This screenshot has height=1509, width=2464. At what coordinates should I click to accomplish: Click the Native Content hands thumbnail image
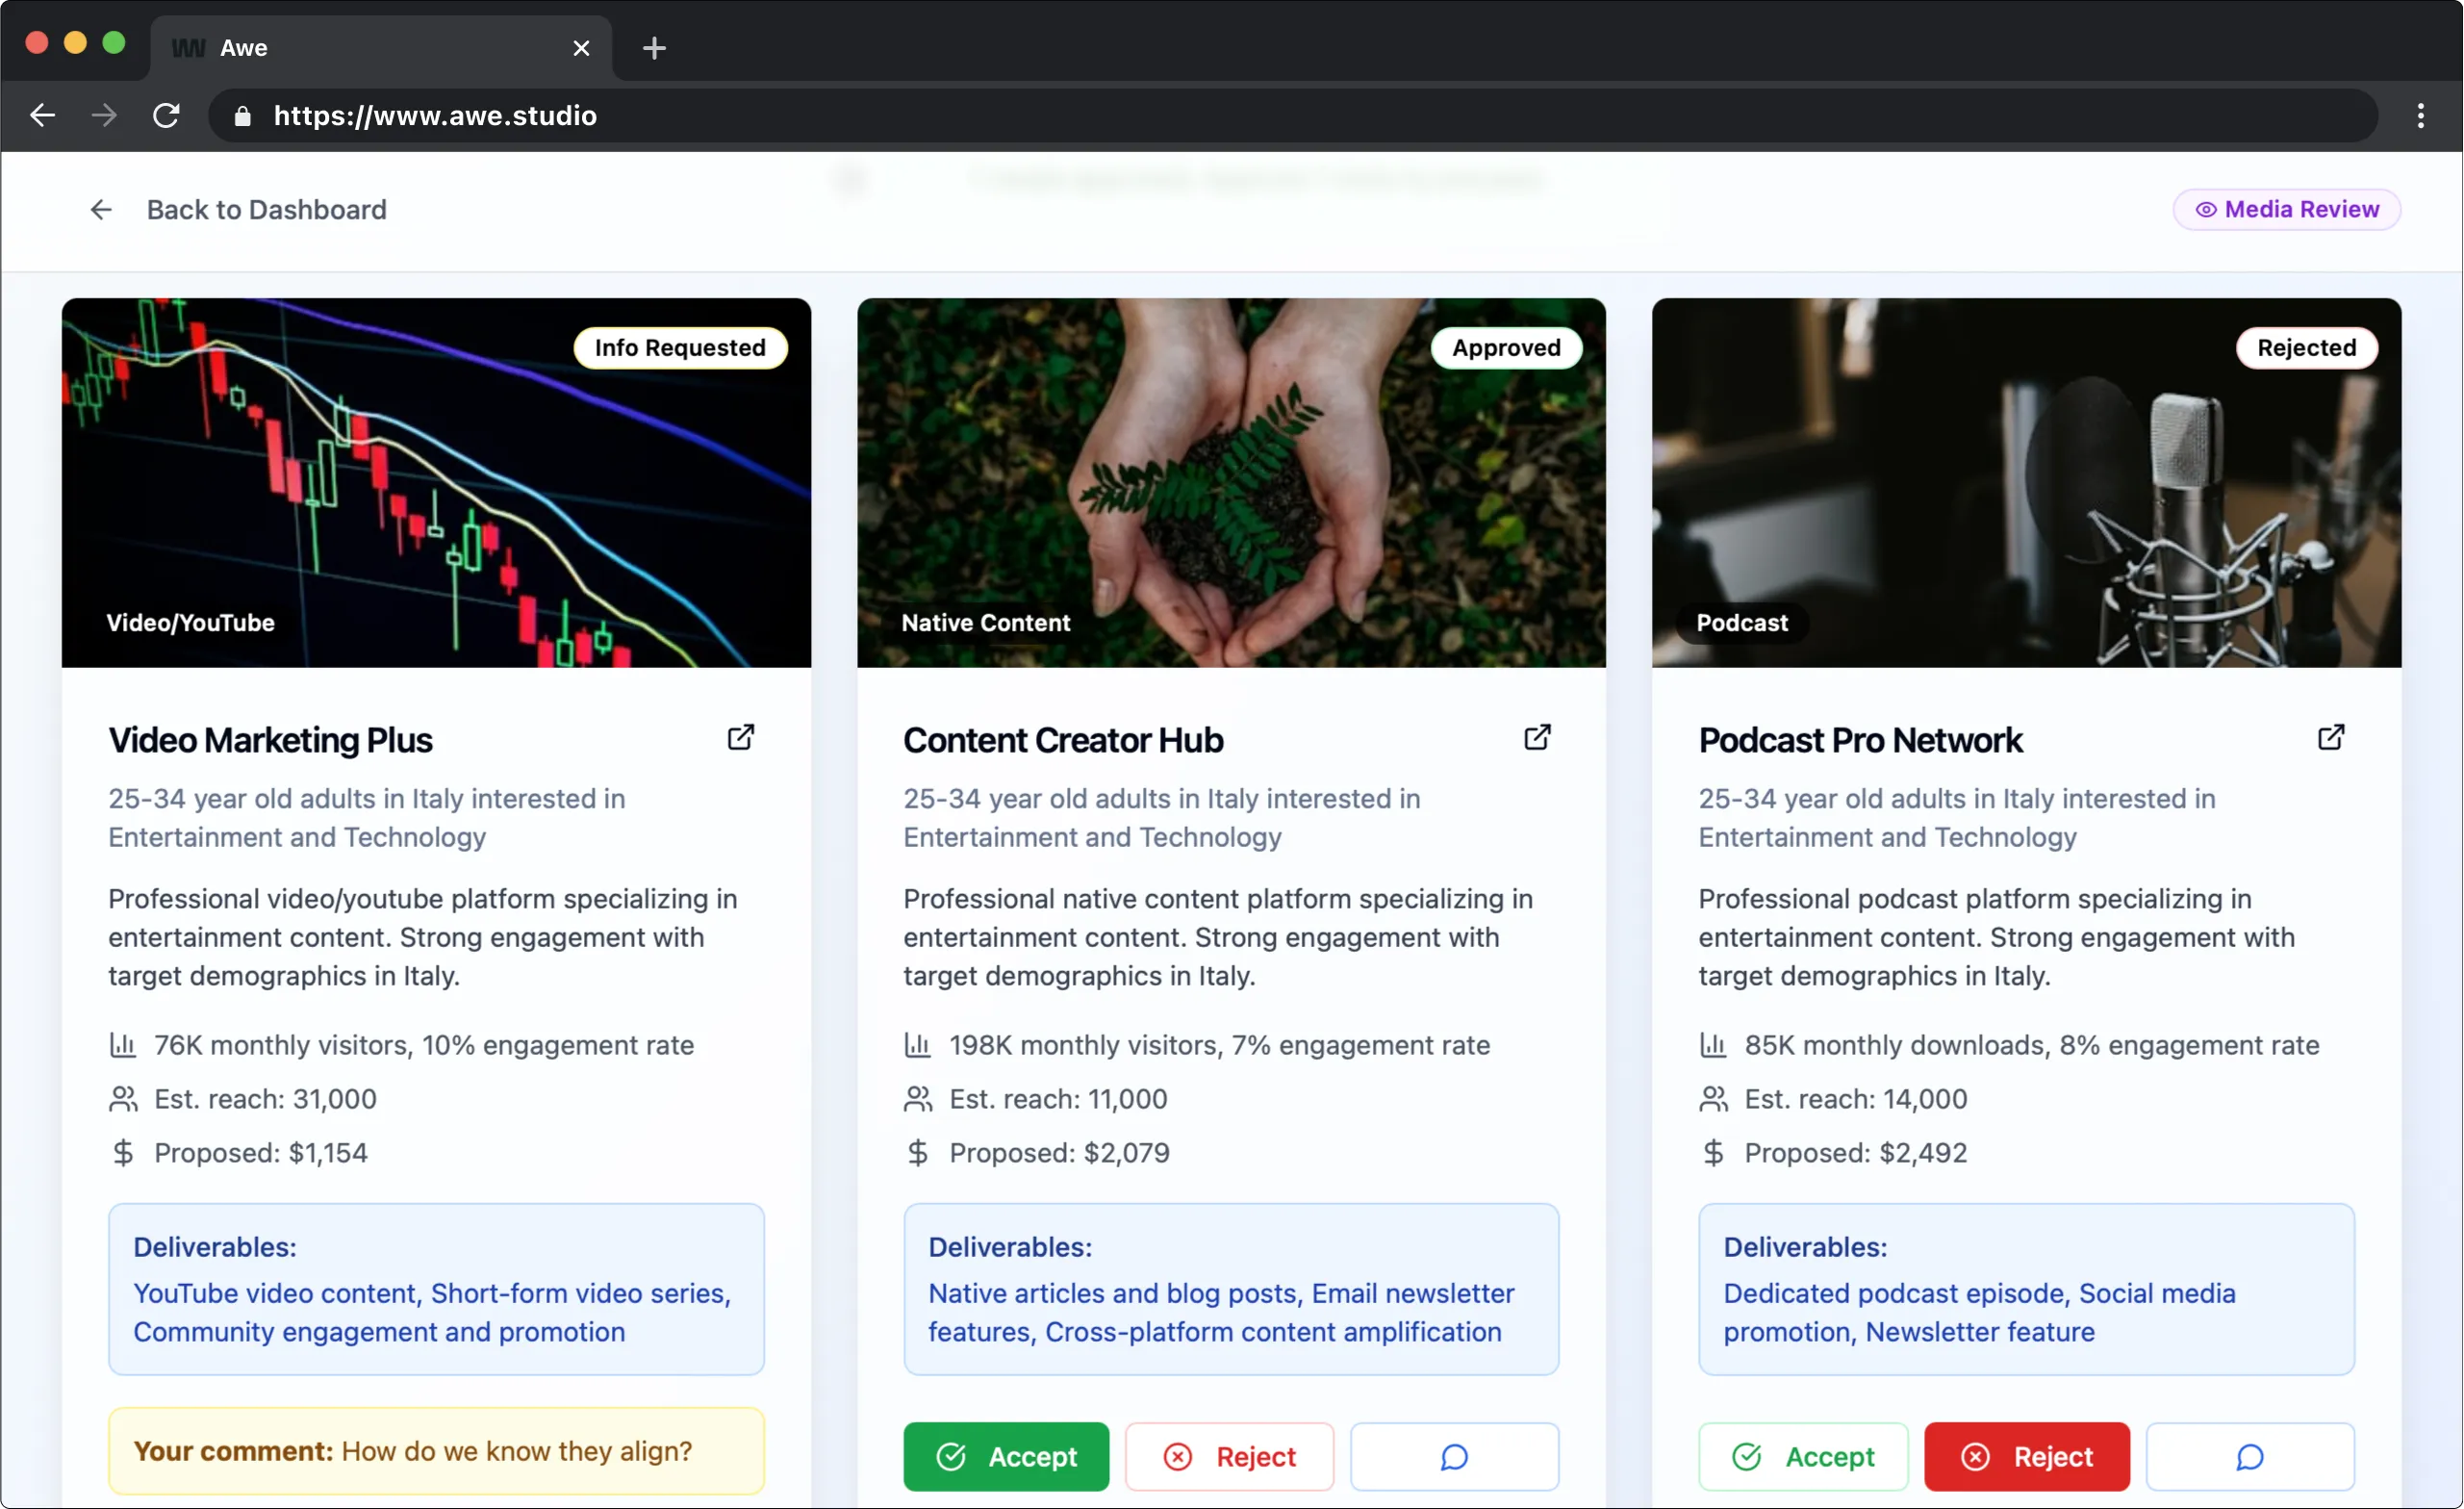click(x=1231, y=482)
